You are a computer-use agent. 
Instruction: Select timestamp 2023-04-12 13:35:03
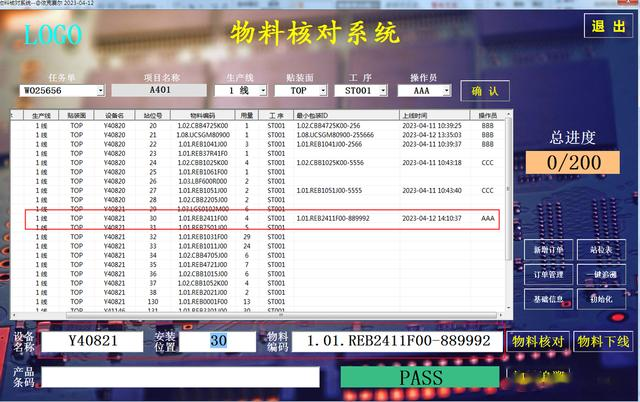(432, 135)
